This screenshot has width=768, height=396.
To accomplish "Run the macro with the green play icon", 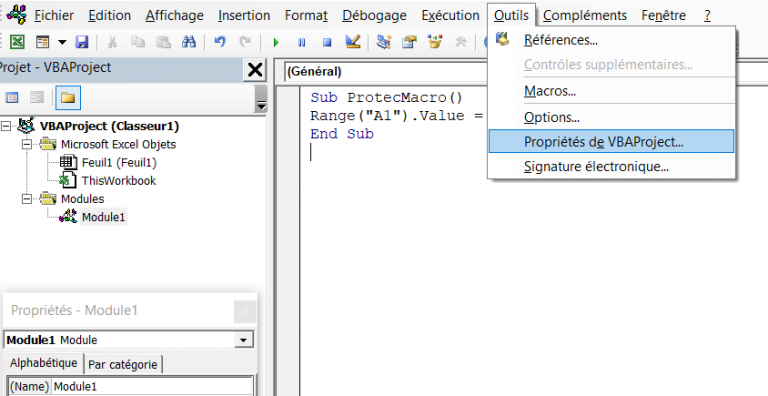I will [276, 43].
